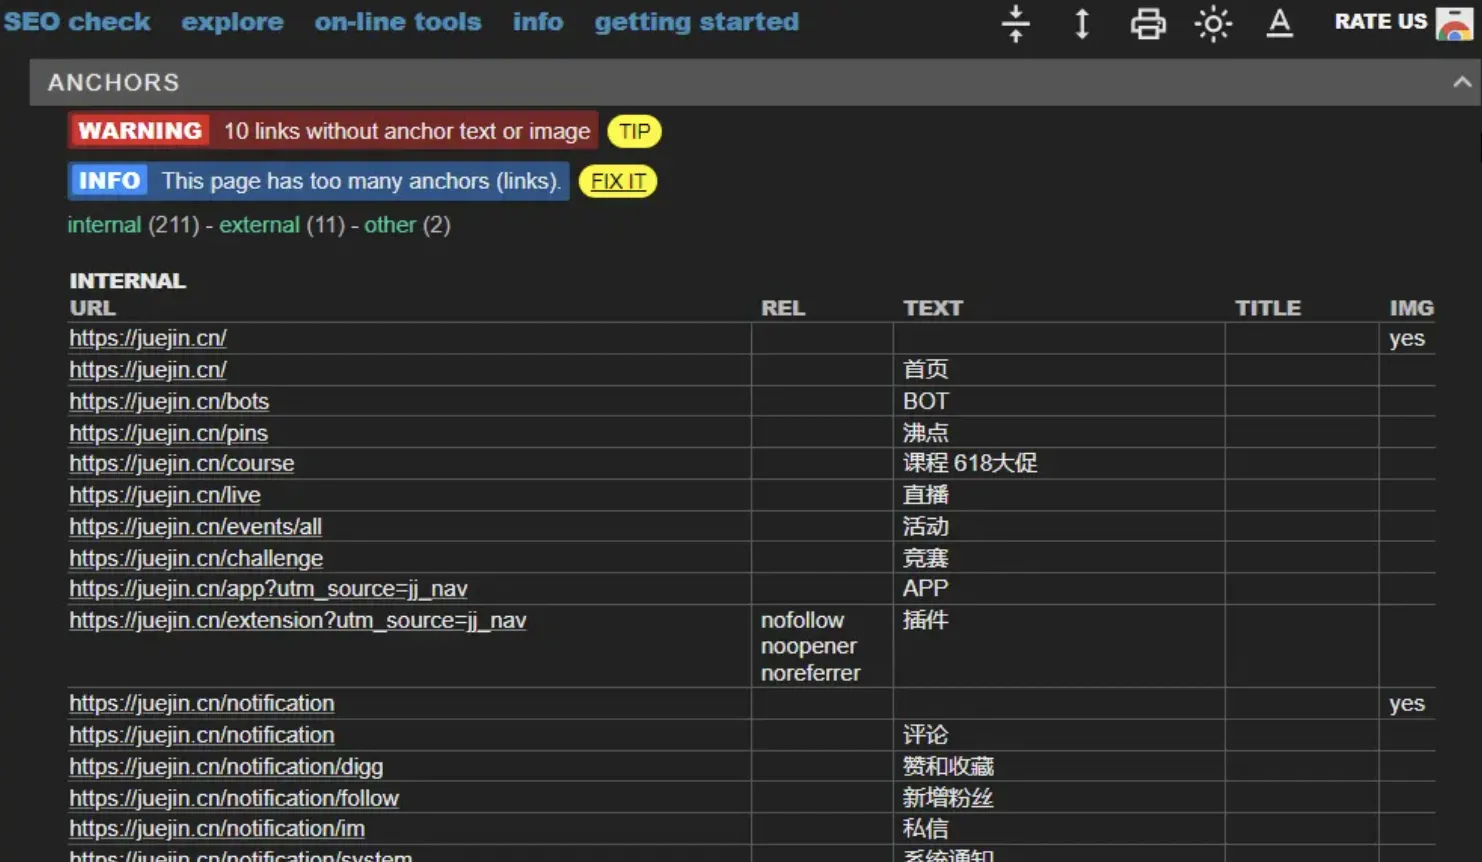Viewport: 1482px width, 862px height.
Task: Jump to external links list
Action: pos(259,225)
